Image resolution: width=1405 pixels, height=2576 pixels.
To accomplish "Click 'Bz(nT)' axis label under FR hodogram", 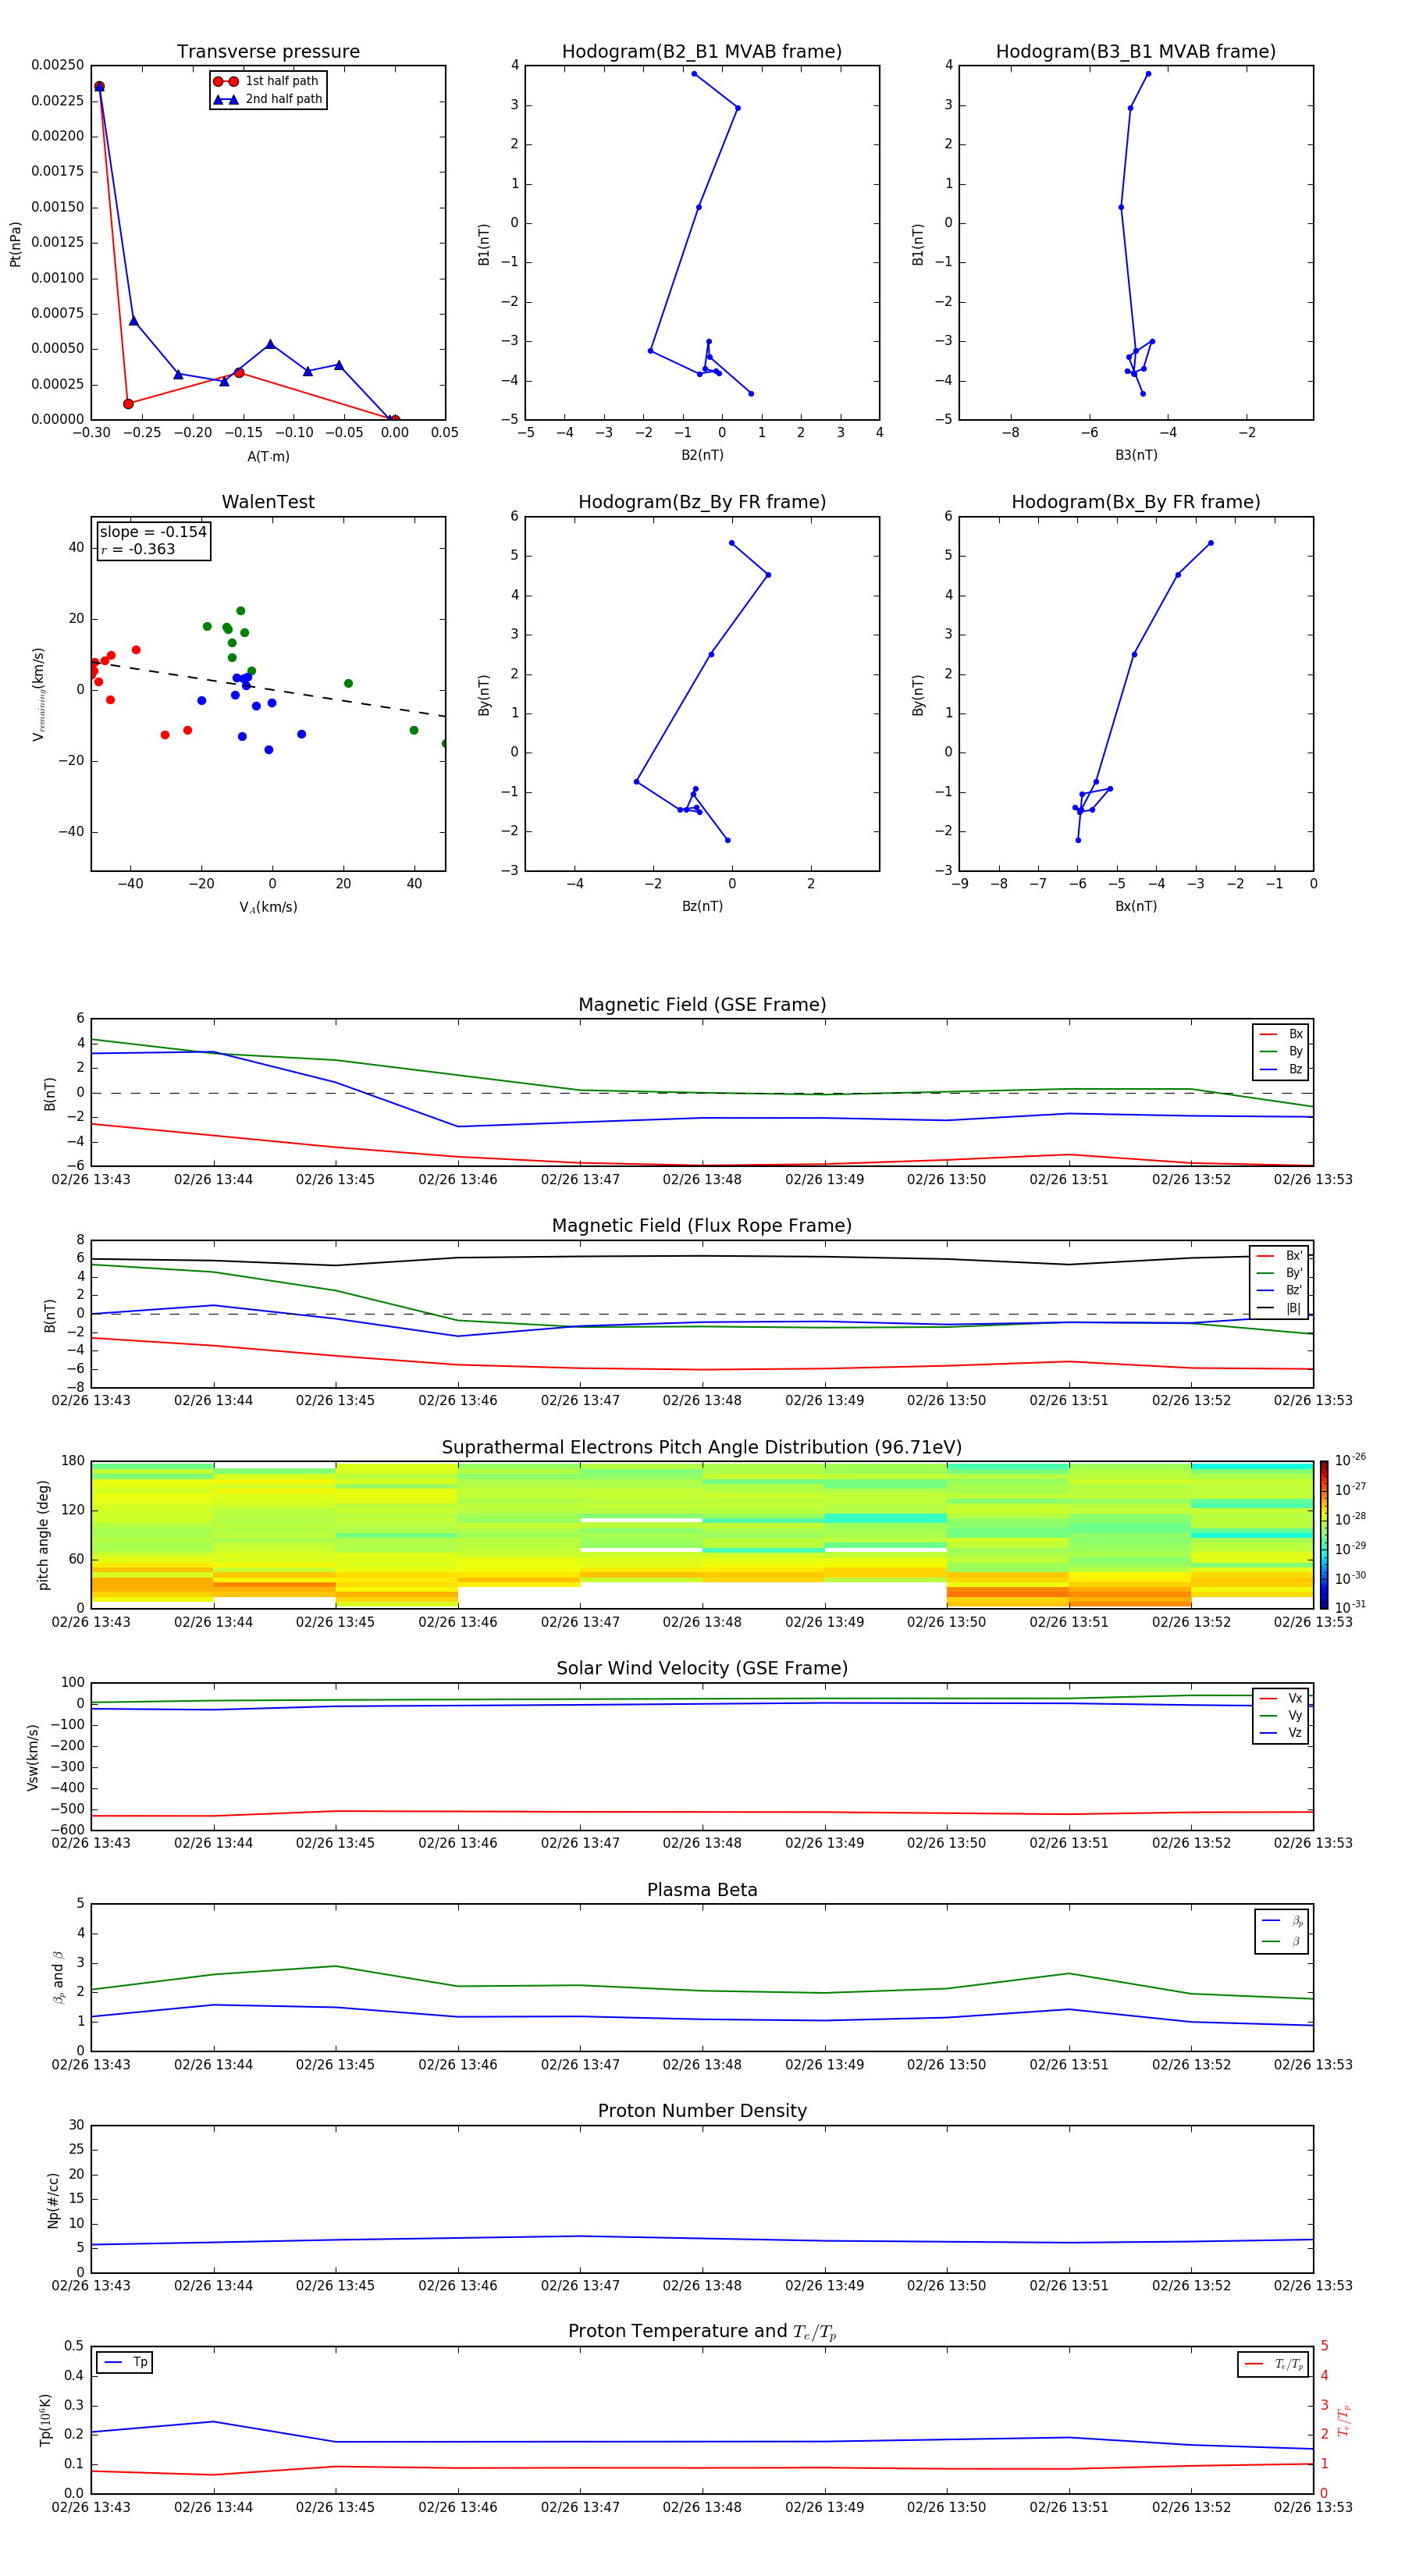I will 702,906.
